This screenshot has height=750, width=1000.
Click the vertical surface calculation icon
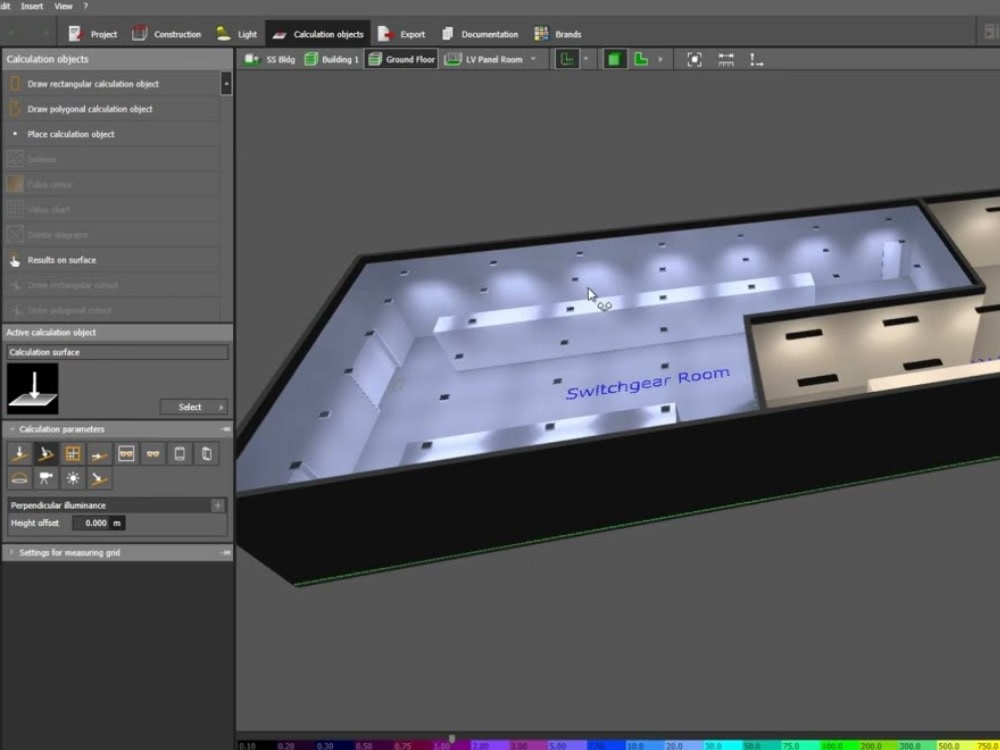pyautogui.click(x=98, y=453)
